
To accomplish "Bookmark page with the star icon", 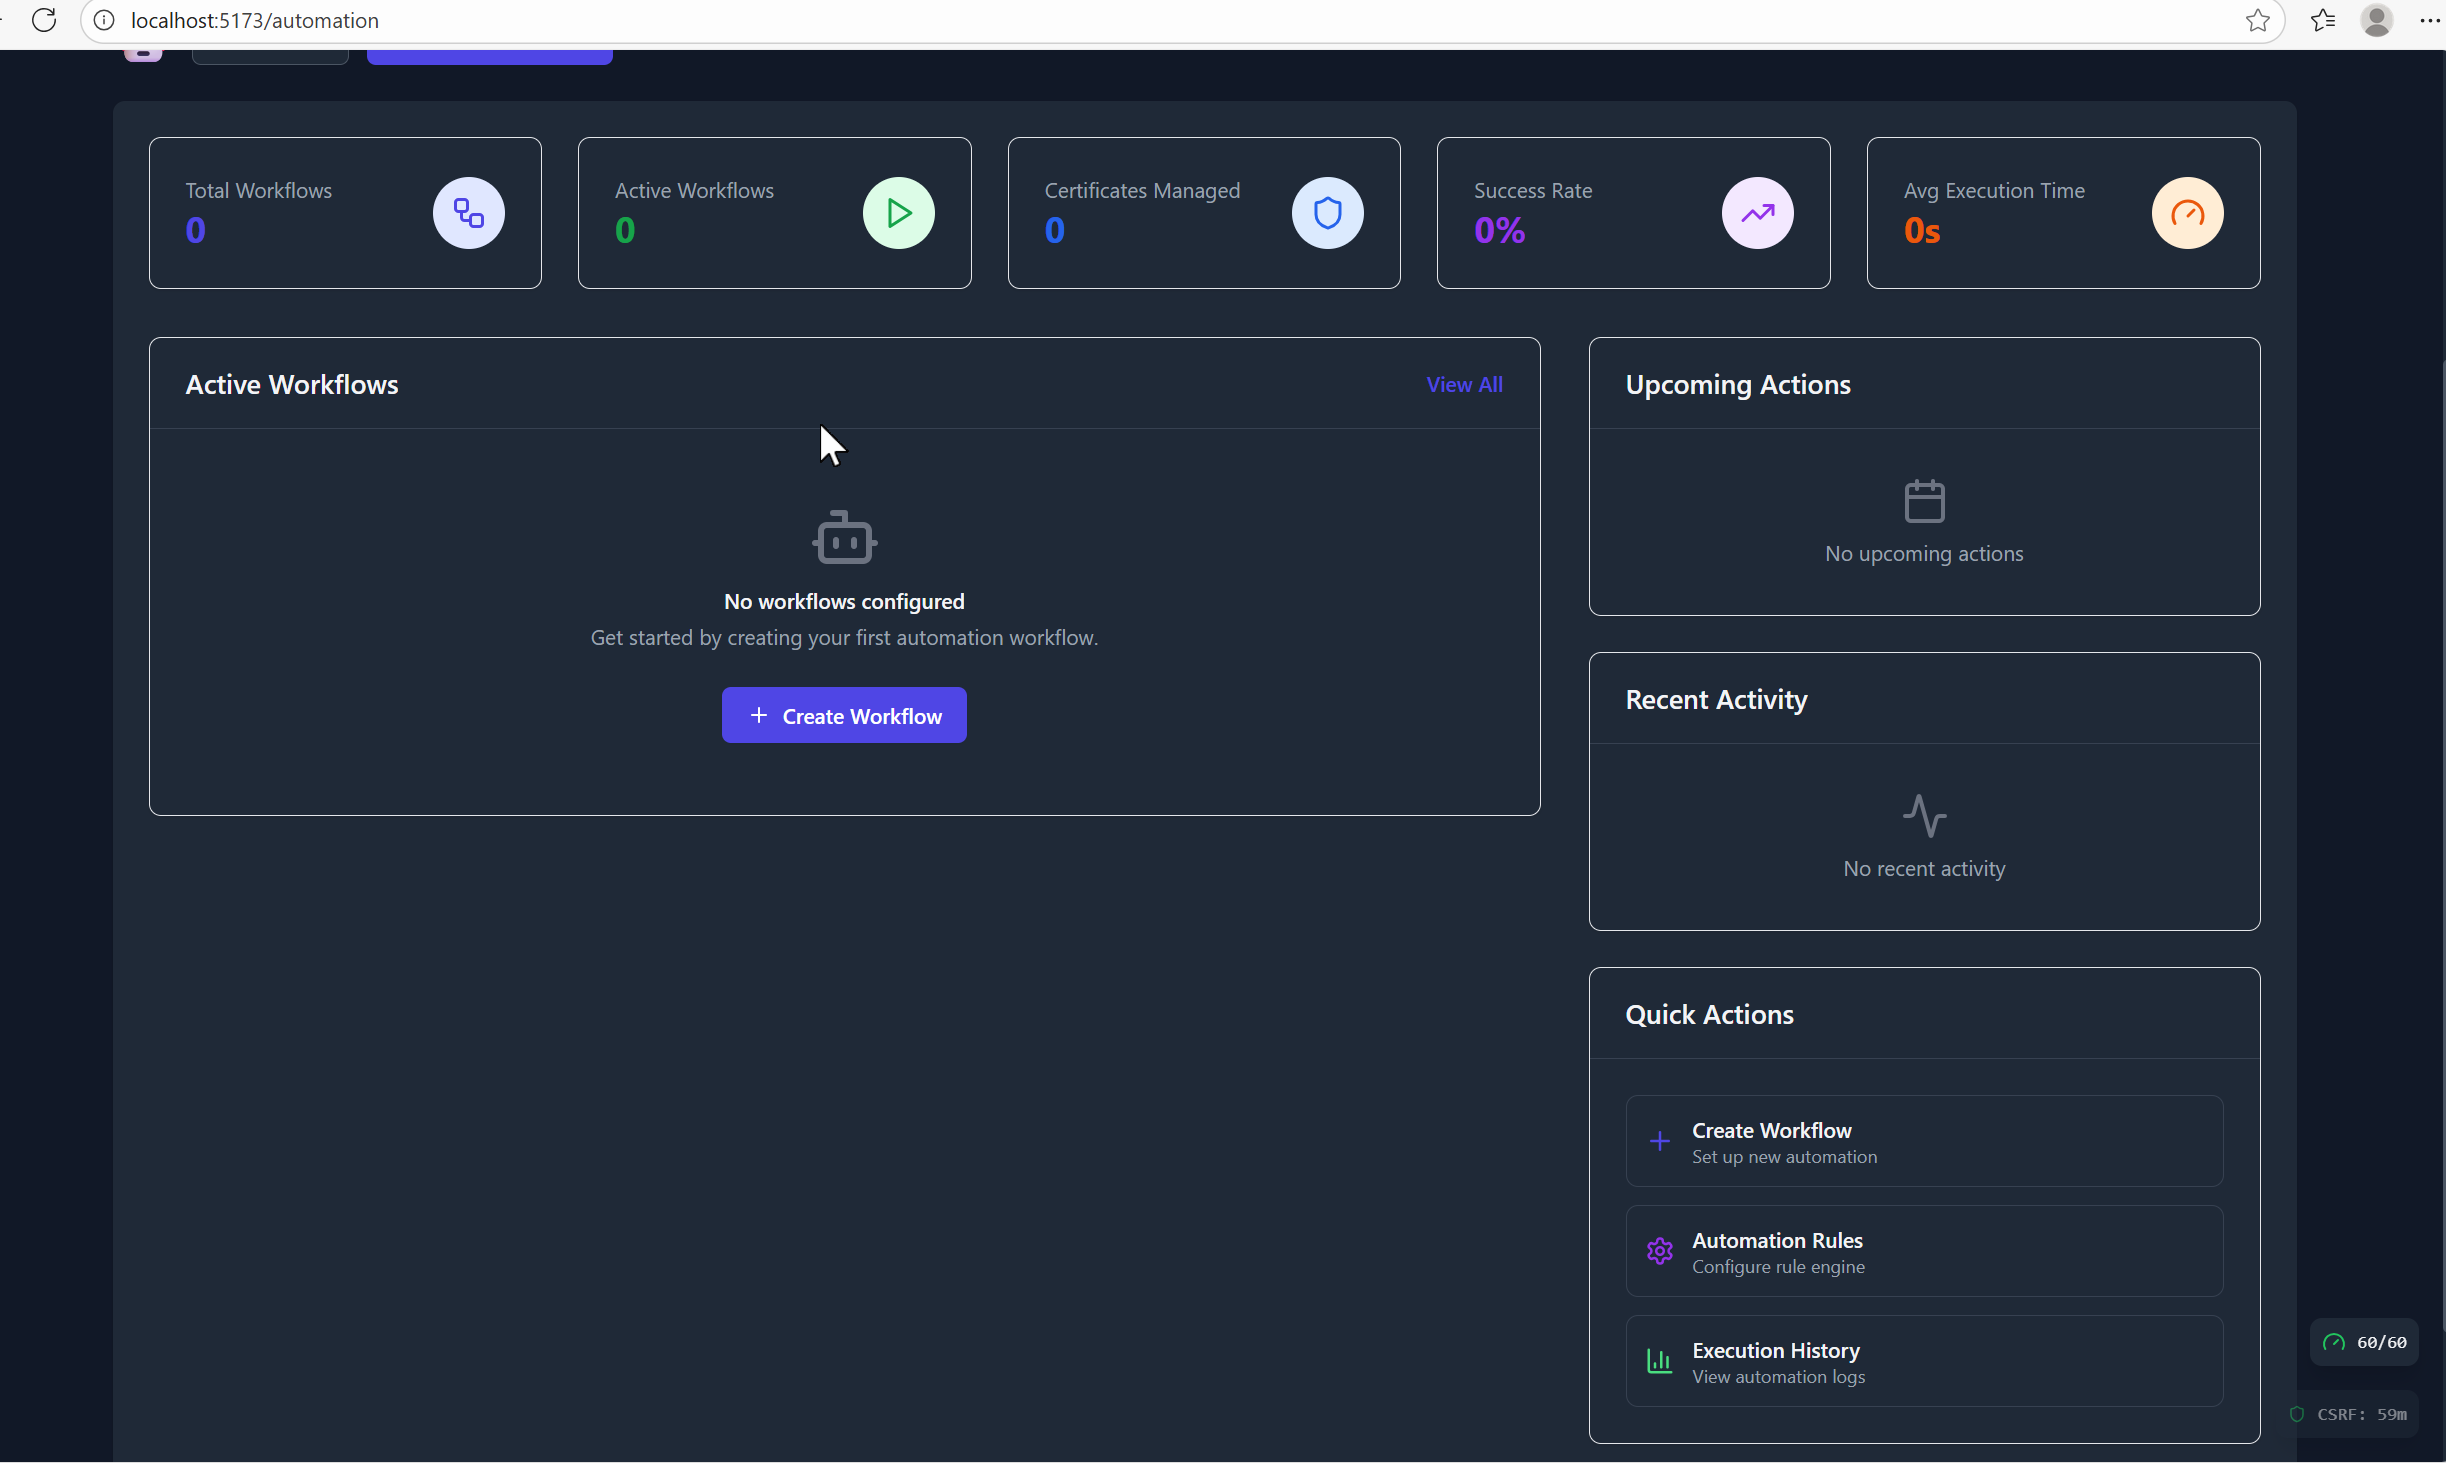I will pos(2257,20).
